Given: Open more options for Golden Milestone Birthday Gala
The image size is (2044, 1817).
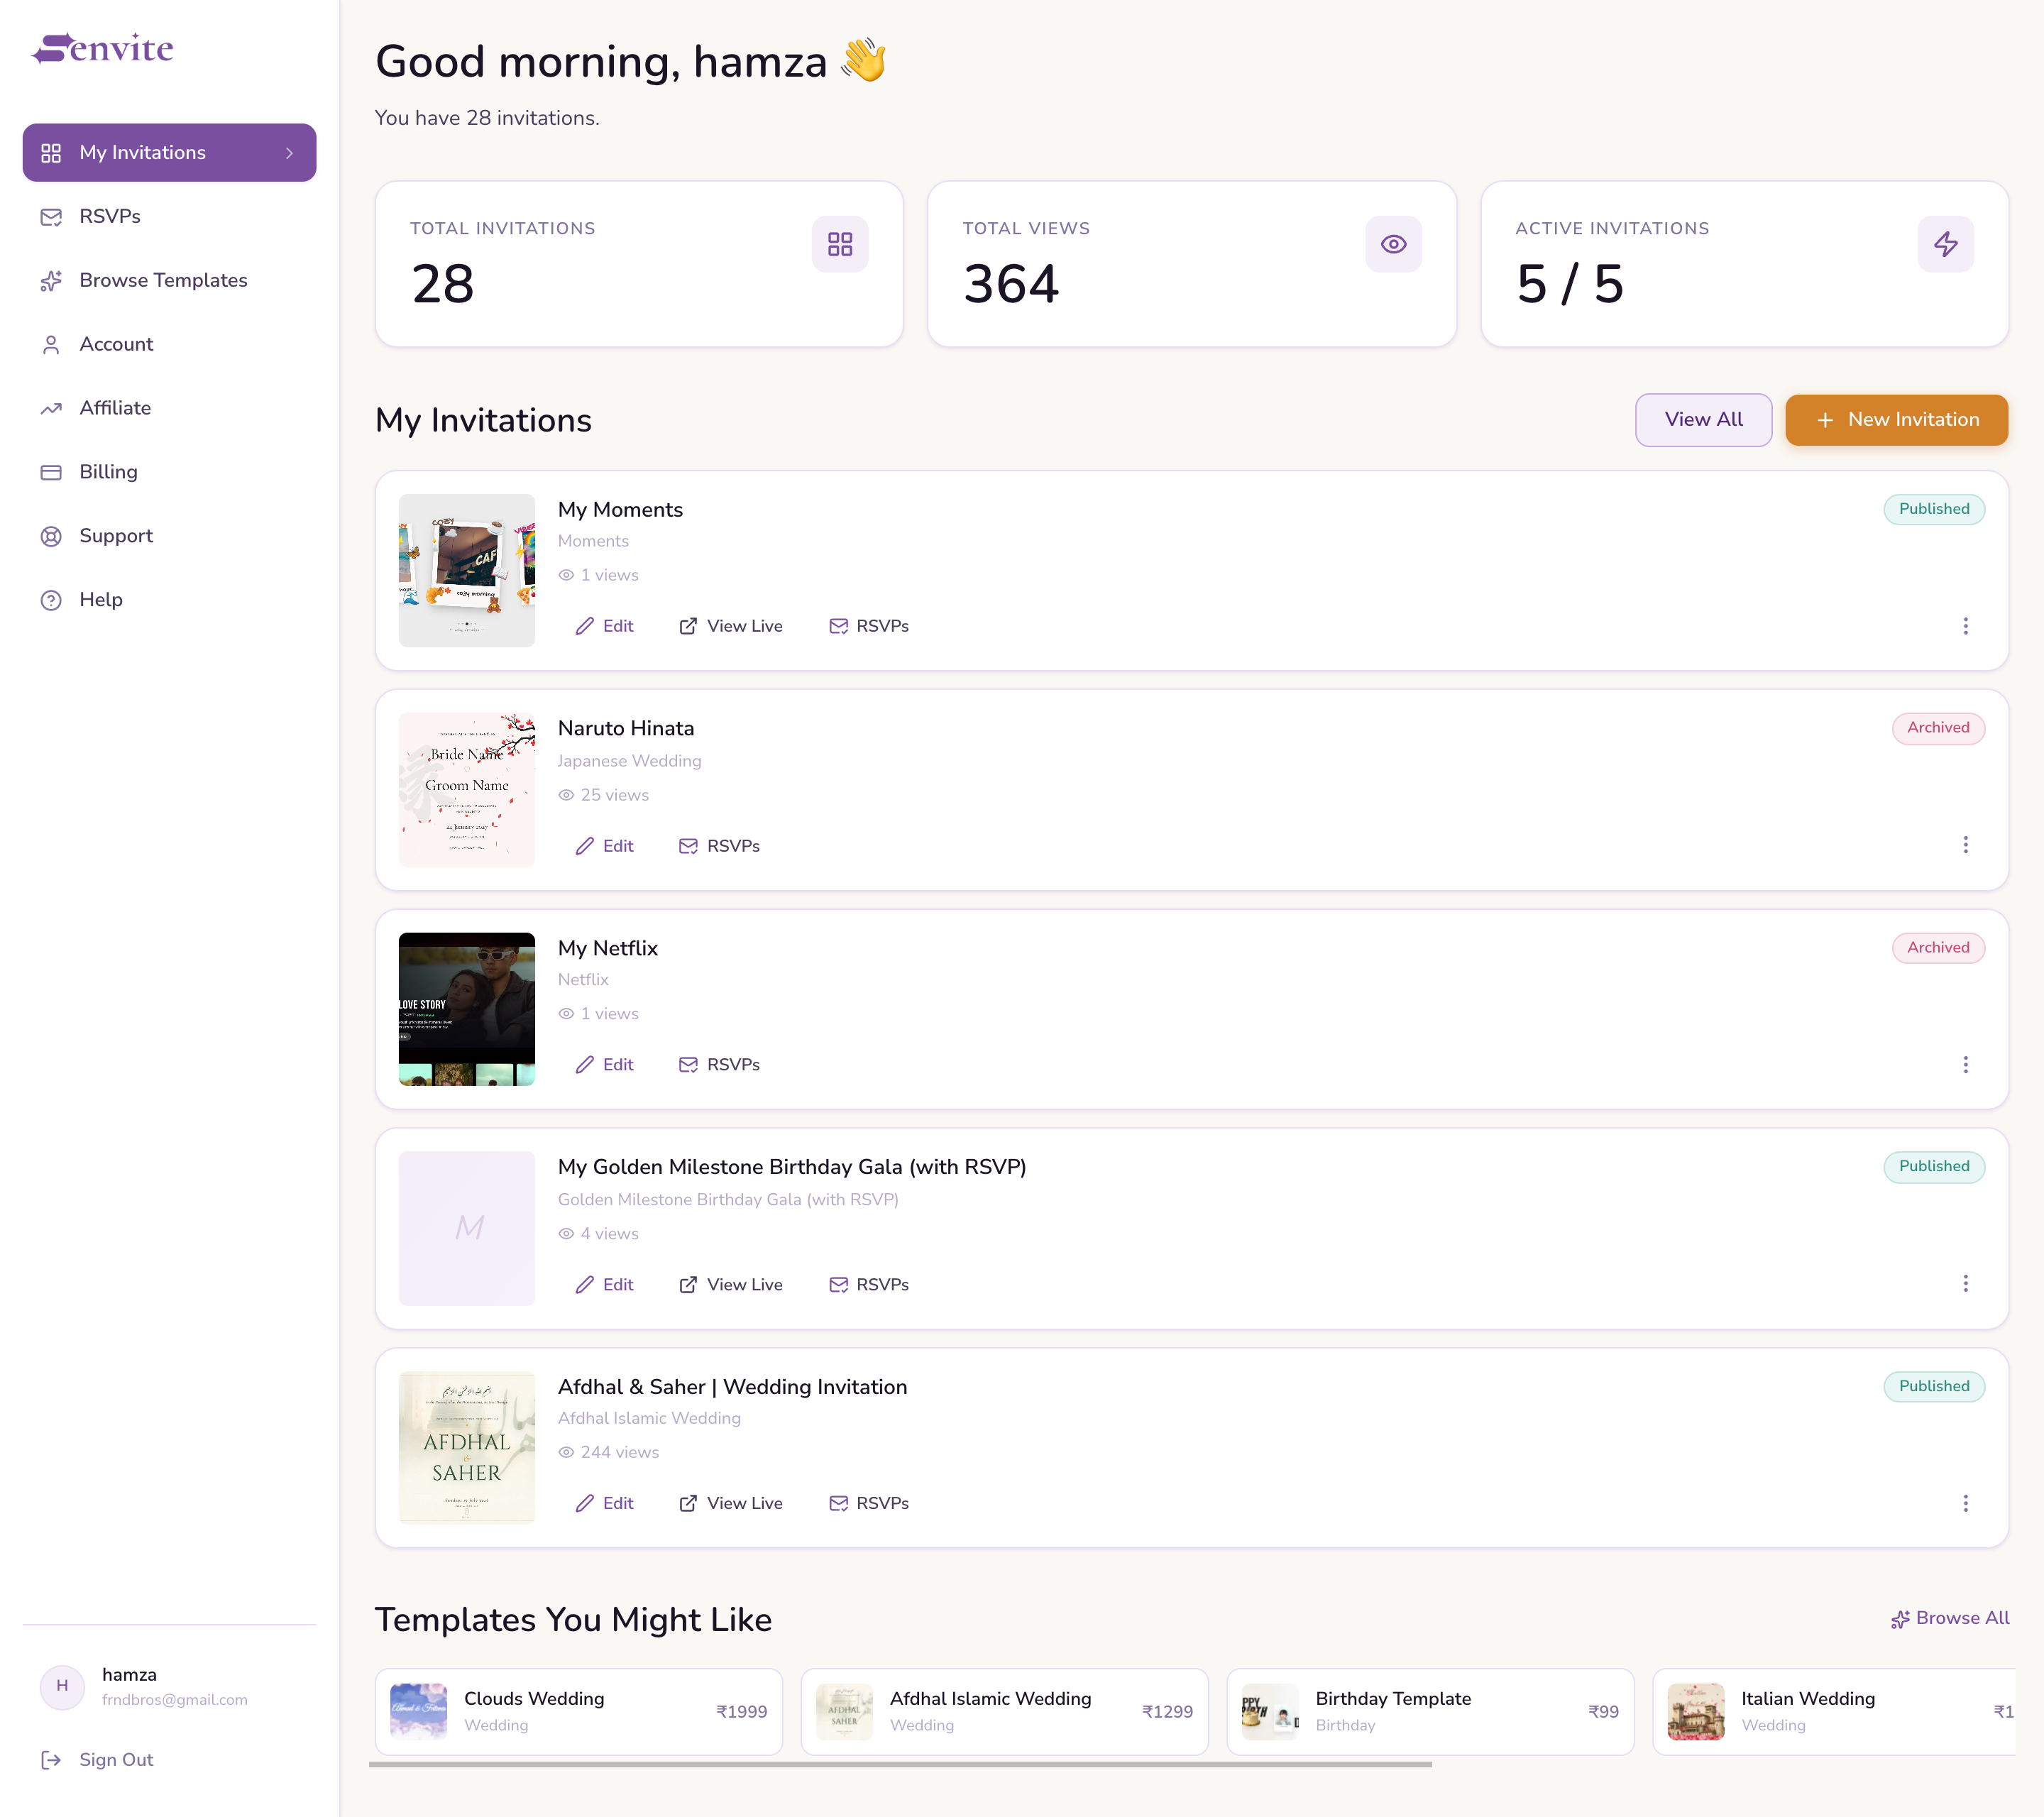Looking at the screenshot, I should click(x=1965, y=1284).
